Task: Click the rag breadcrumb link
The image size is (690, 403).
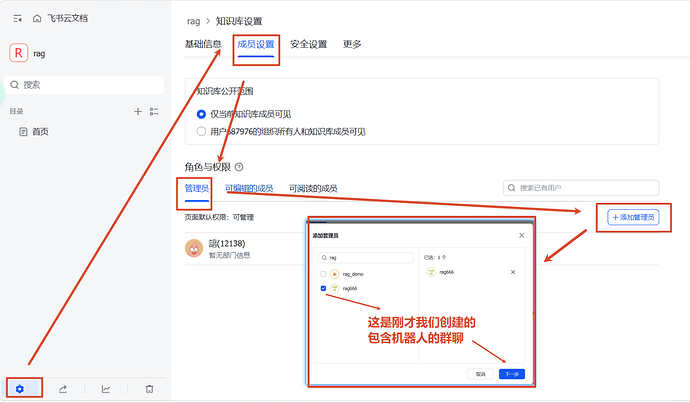Action: pos(193,21)
